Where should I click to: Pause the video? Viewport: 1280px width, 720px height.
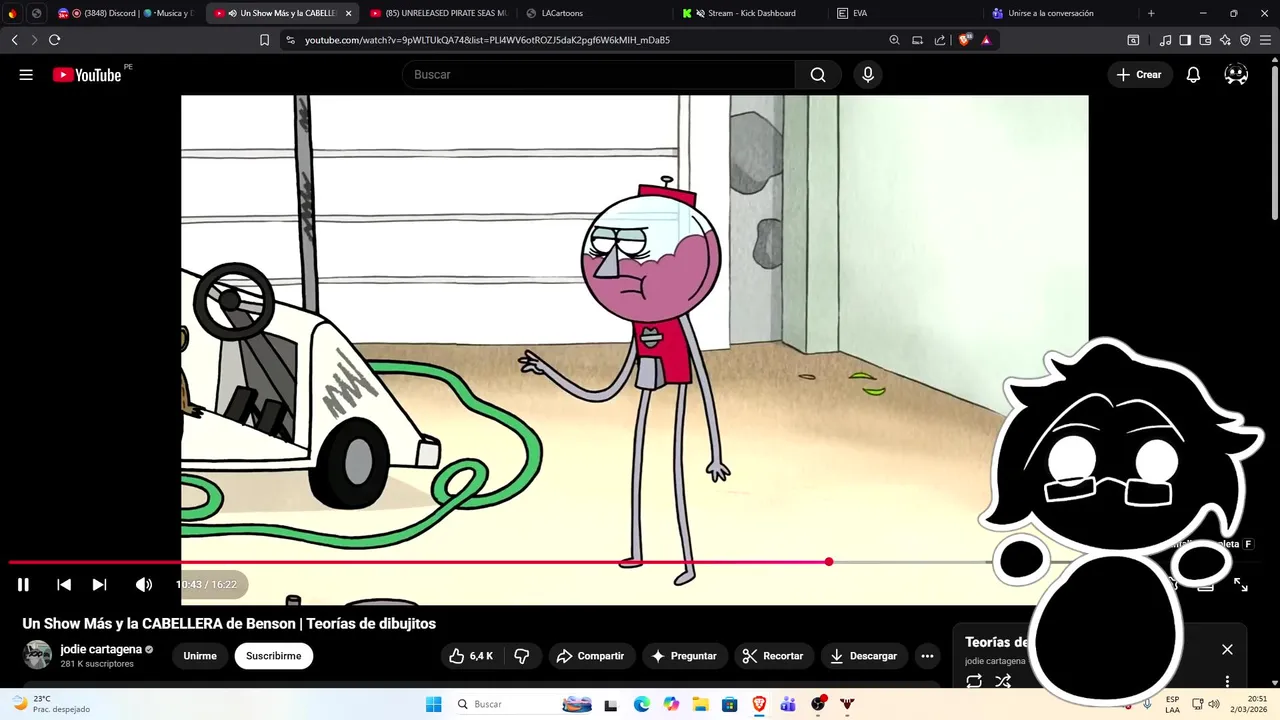(23, 585)
